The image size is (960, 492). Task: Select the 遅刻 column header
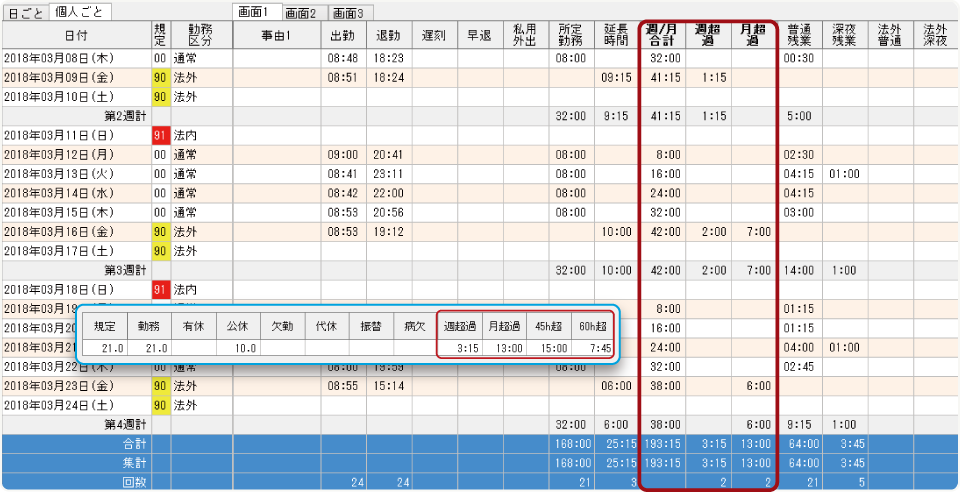coord(435,35)
